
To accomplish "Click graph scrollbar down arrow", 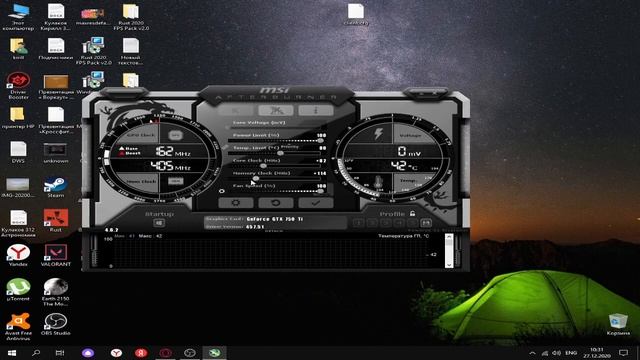I will tap(449, 264).
